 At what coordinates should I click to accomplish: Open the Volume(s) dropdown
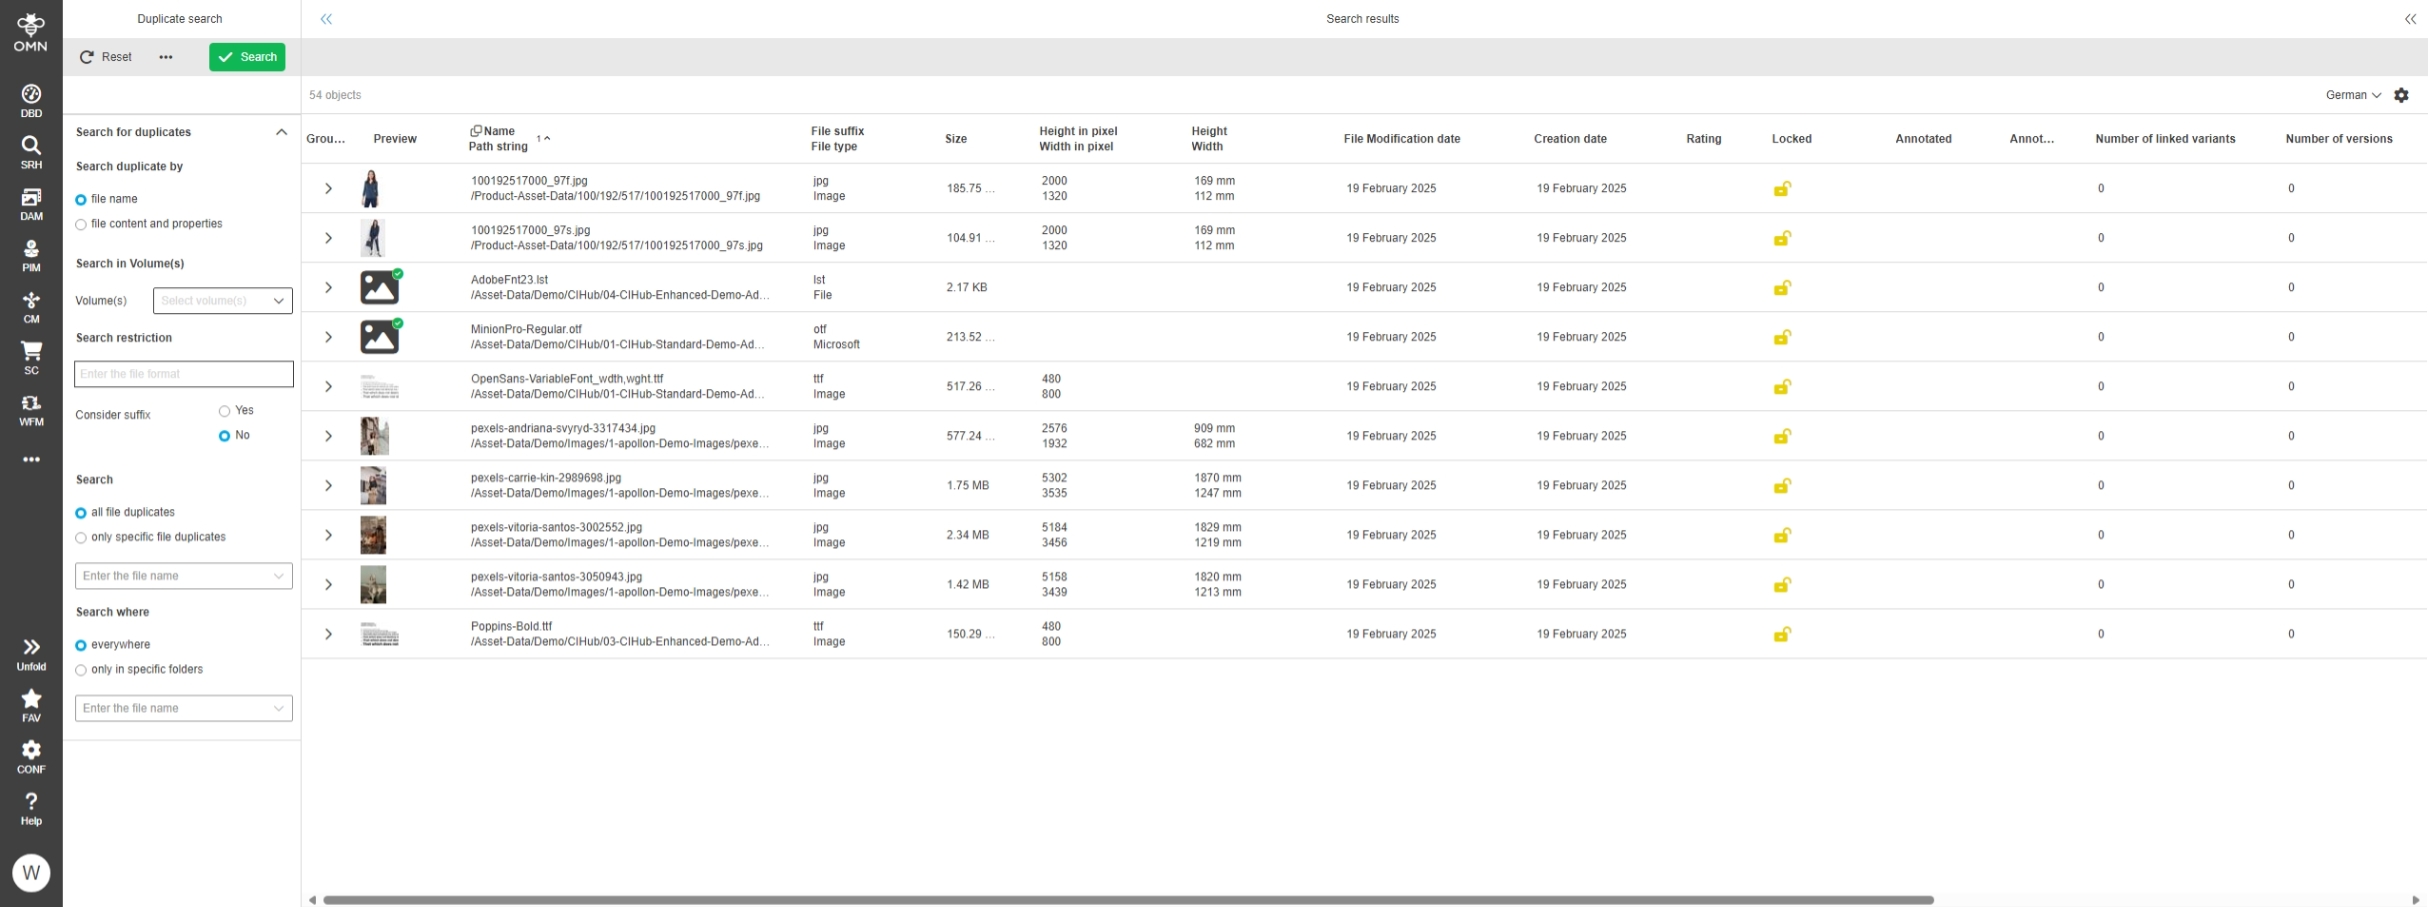[222, 301]
